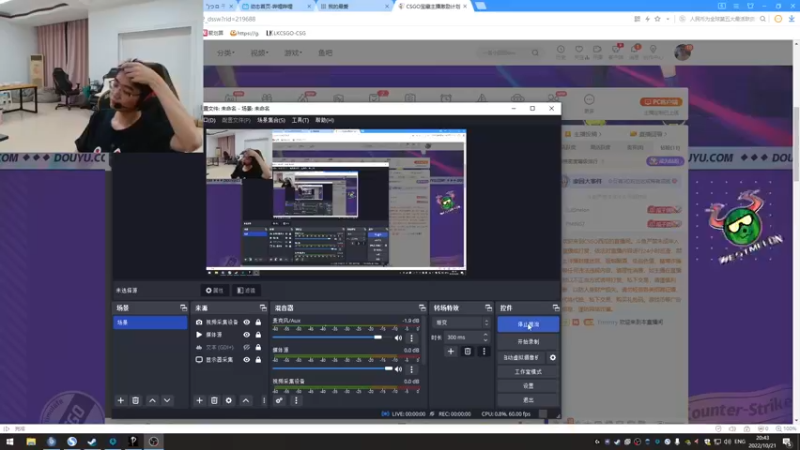The image size is (800, 450).
Task: Undock the Scene Transitions panel popout icon
Action: (488, 308)
